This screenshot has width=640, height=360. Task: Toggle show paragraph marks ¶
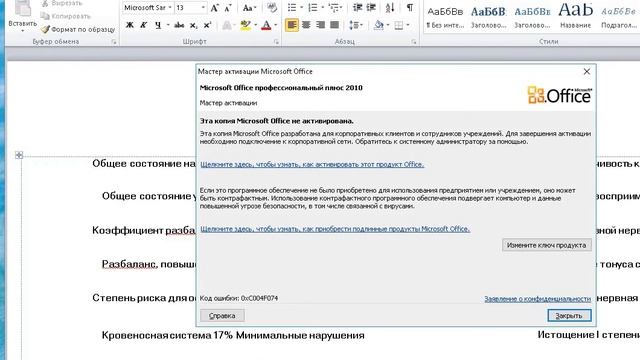[410, 8]
